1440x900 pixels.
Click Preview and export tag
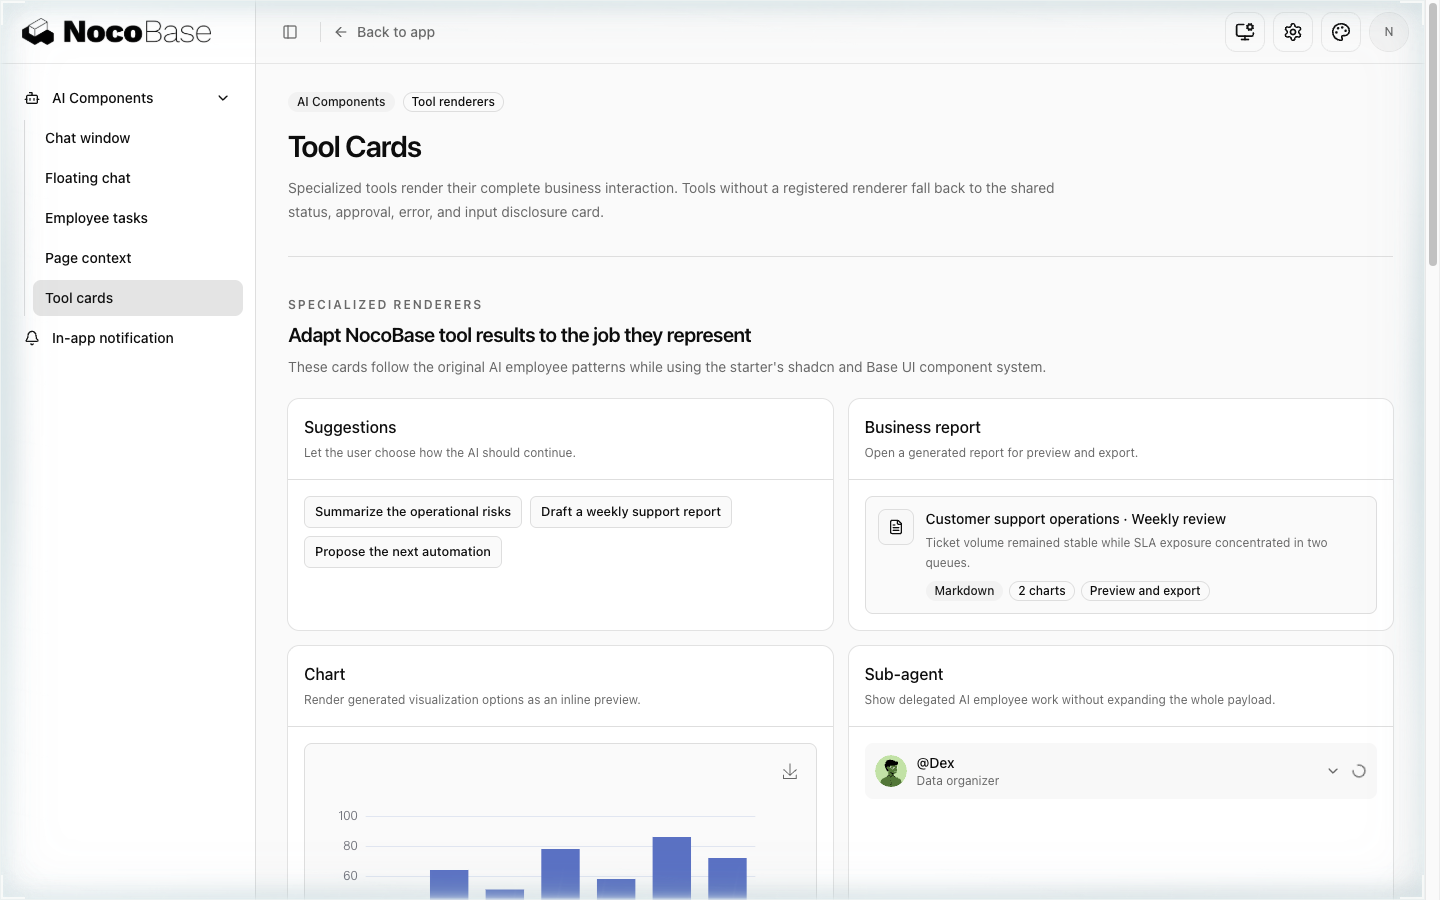[x=1145, y=591]
